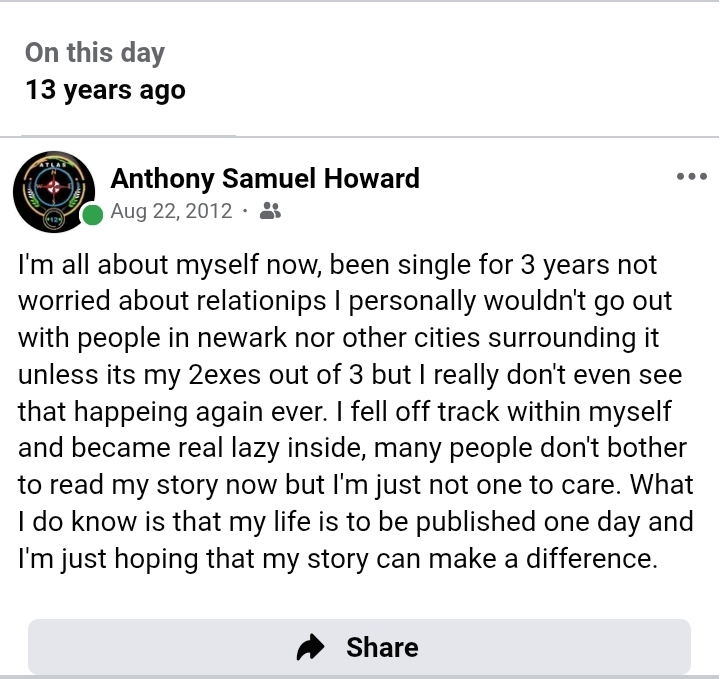
Task: Open the Aug 22, 2012 timestamp
Action: tap(170, 211)
